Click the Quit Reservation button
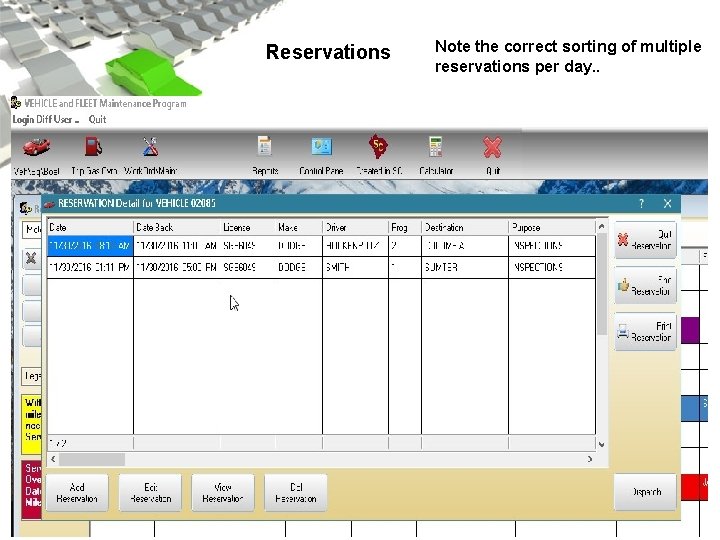 coord(645,240)
